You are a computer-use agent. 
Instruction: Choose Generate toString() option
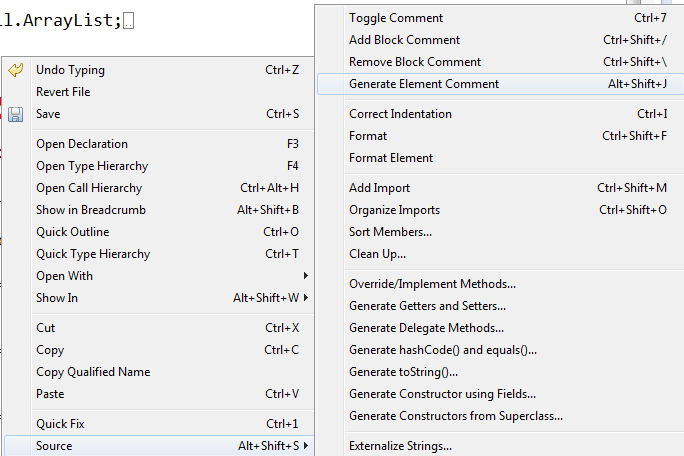[x=402, y=372]
